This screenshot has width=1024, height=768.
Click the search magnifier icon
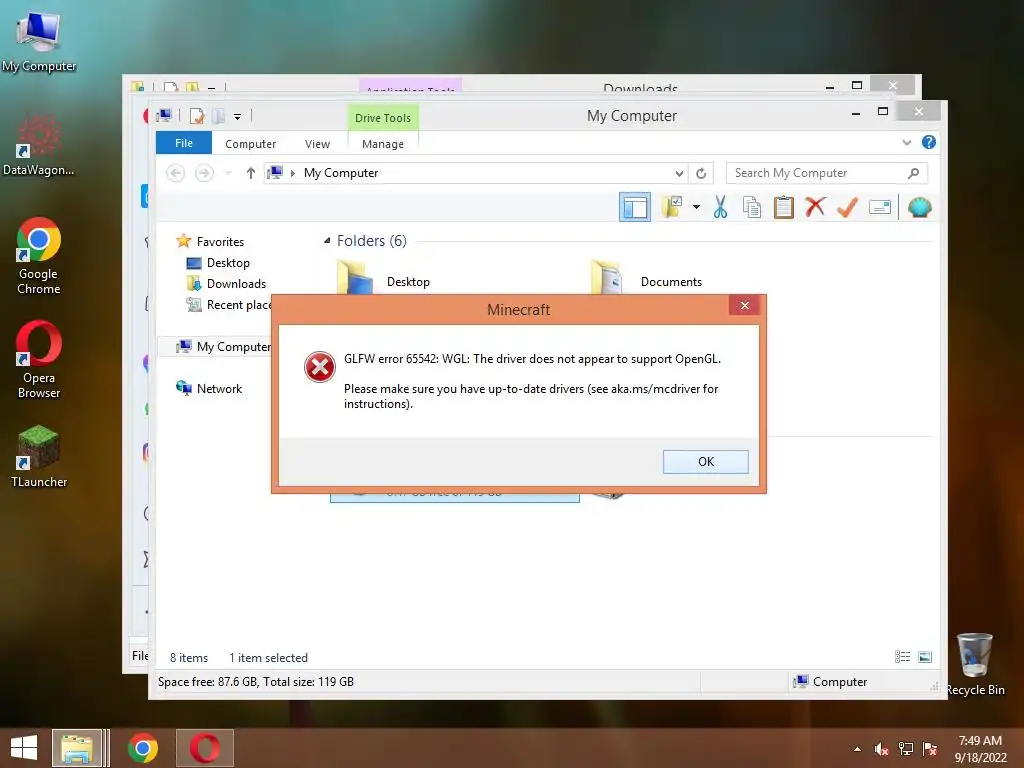pyautogui.click(x=914, y=173)
